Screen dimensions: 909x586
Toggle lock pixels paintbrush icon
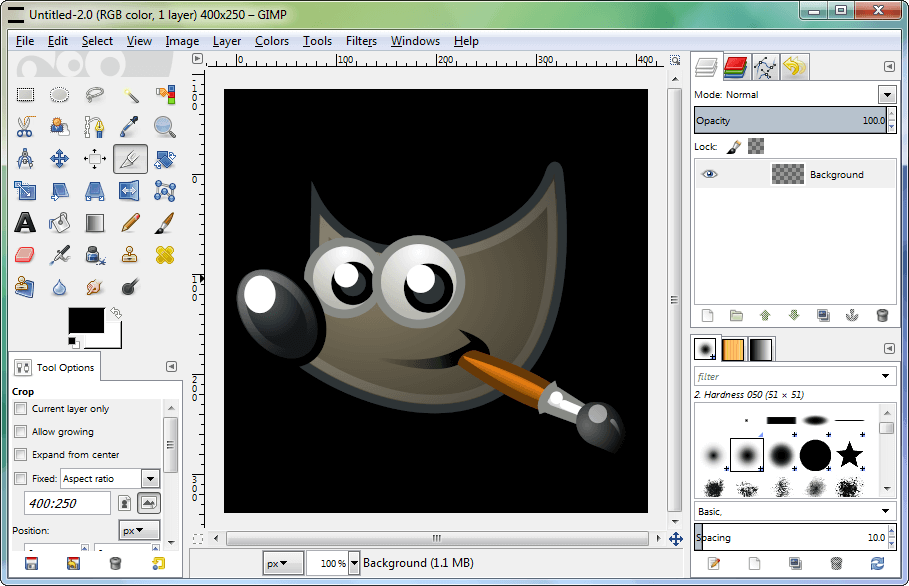(x=733, y=147)
